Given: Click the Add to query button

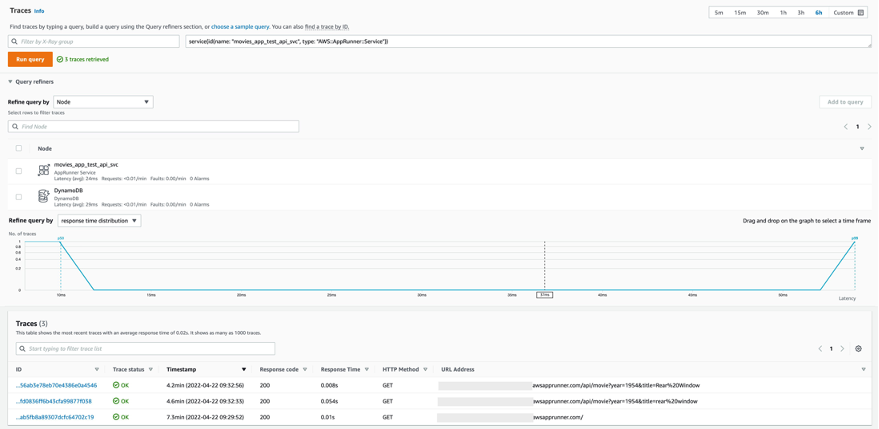Looking at the screenshot, I should coord(845,102).
